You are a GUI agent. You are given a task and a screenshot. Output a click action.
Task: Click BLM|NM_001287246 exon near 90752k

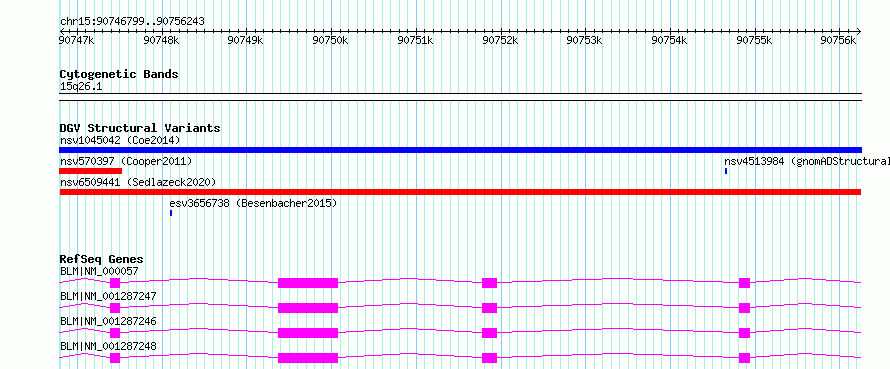coord(489,333)
